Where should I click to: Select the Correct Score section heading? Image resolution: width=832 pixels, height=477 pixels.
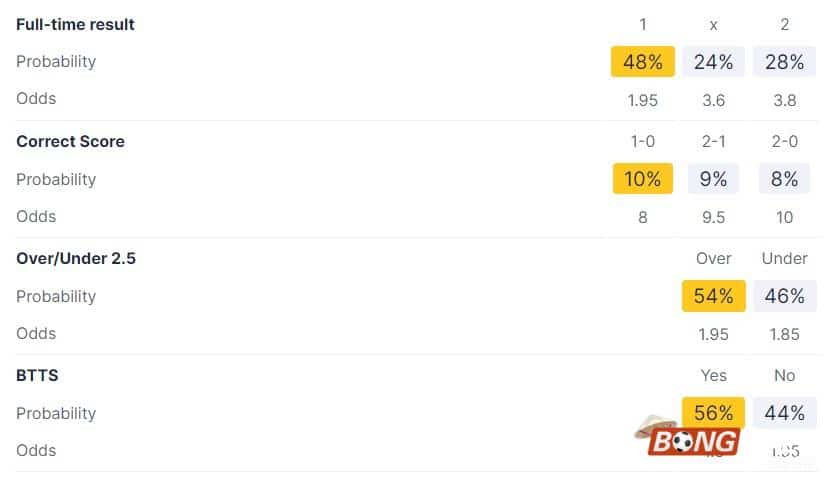pos(70,141)
